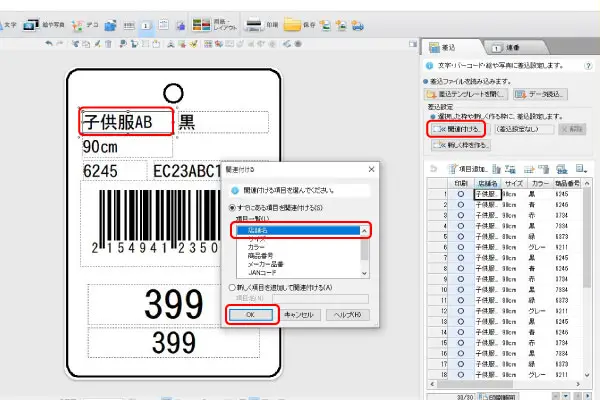Click the panel toggle icon at canvas top-right
600x400 pixels.
coord(412,44)
